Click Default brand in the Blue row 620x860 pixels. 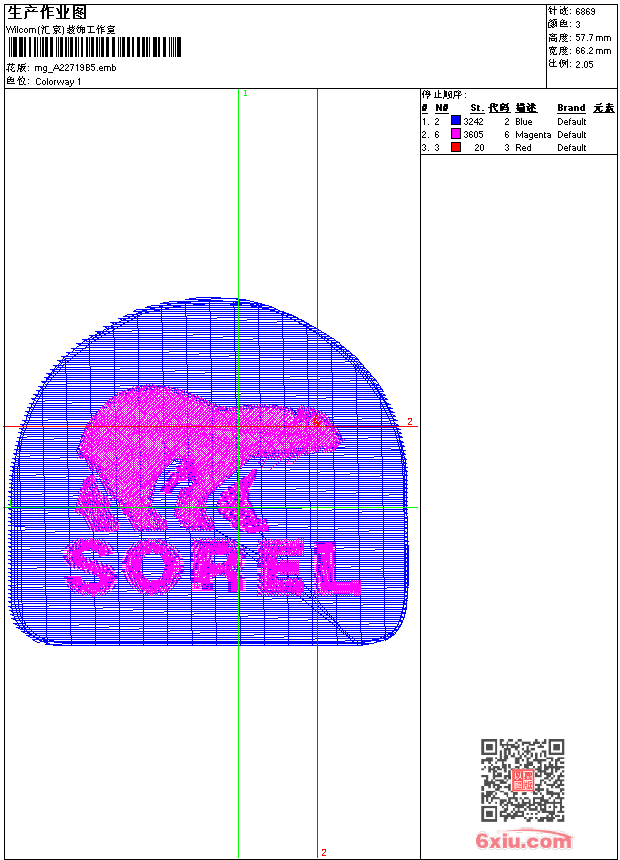tap(572, 122)
